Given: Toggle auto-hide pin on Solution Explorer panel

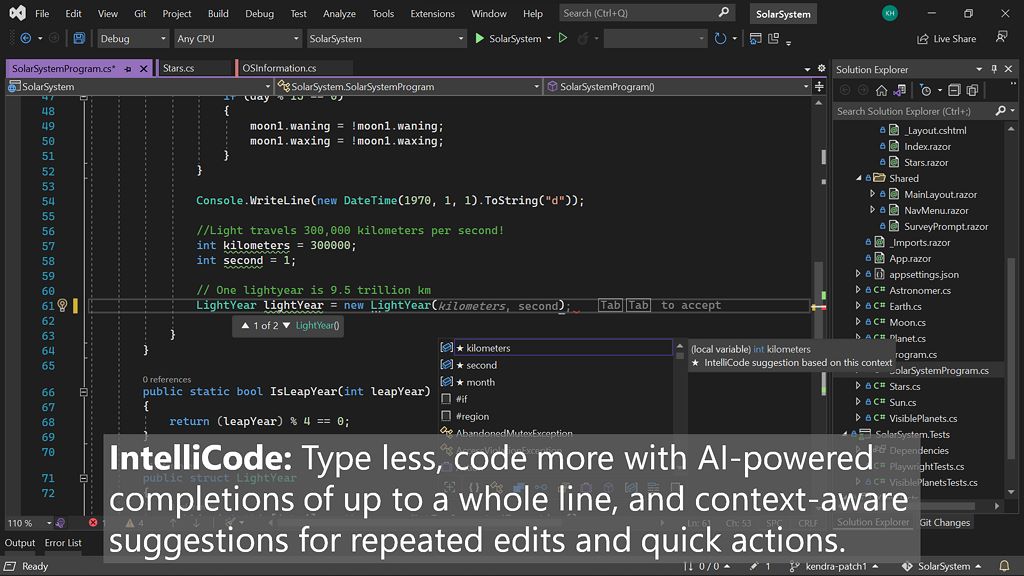Looking at the screenshot, I should [994, 69].
